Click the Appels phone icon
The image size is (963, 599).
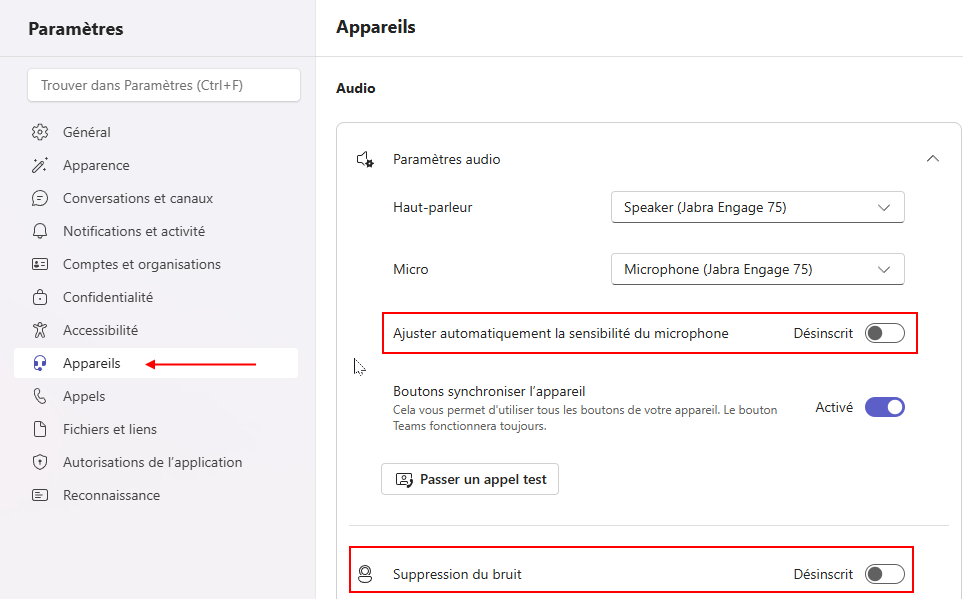(40, 396)
